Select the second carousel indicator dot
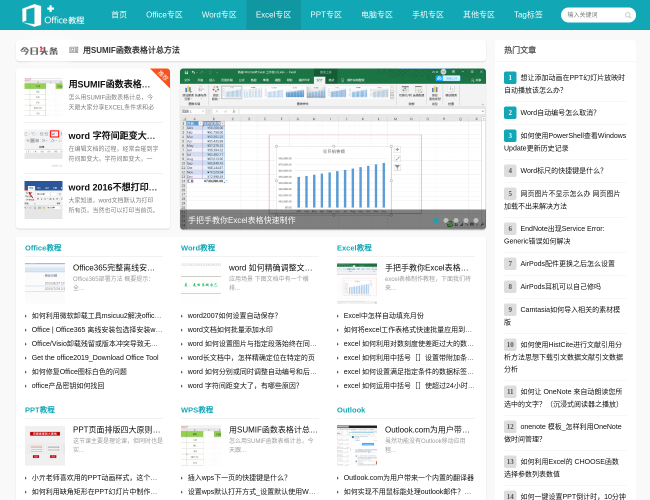 (446, 221)
